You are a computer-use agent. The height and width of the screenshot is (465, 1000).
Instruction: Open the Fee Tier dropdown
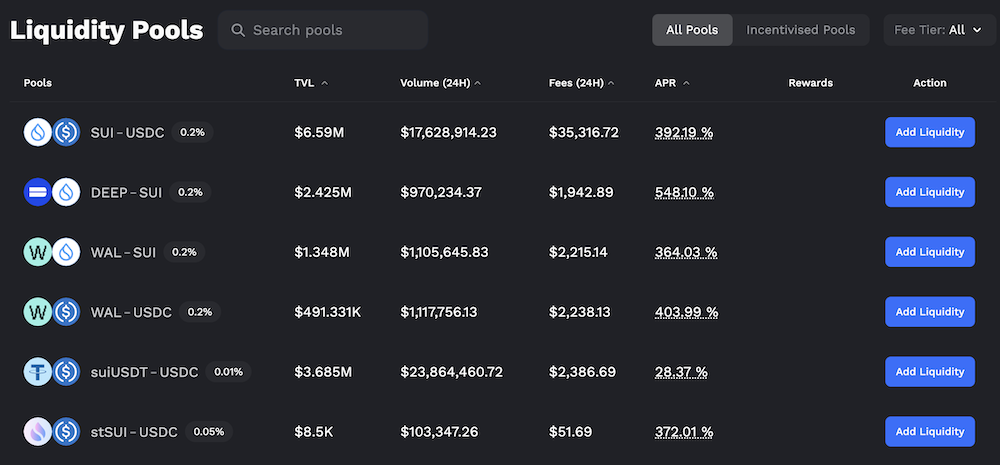pos(937,30)
